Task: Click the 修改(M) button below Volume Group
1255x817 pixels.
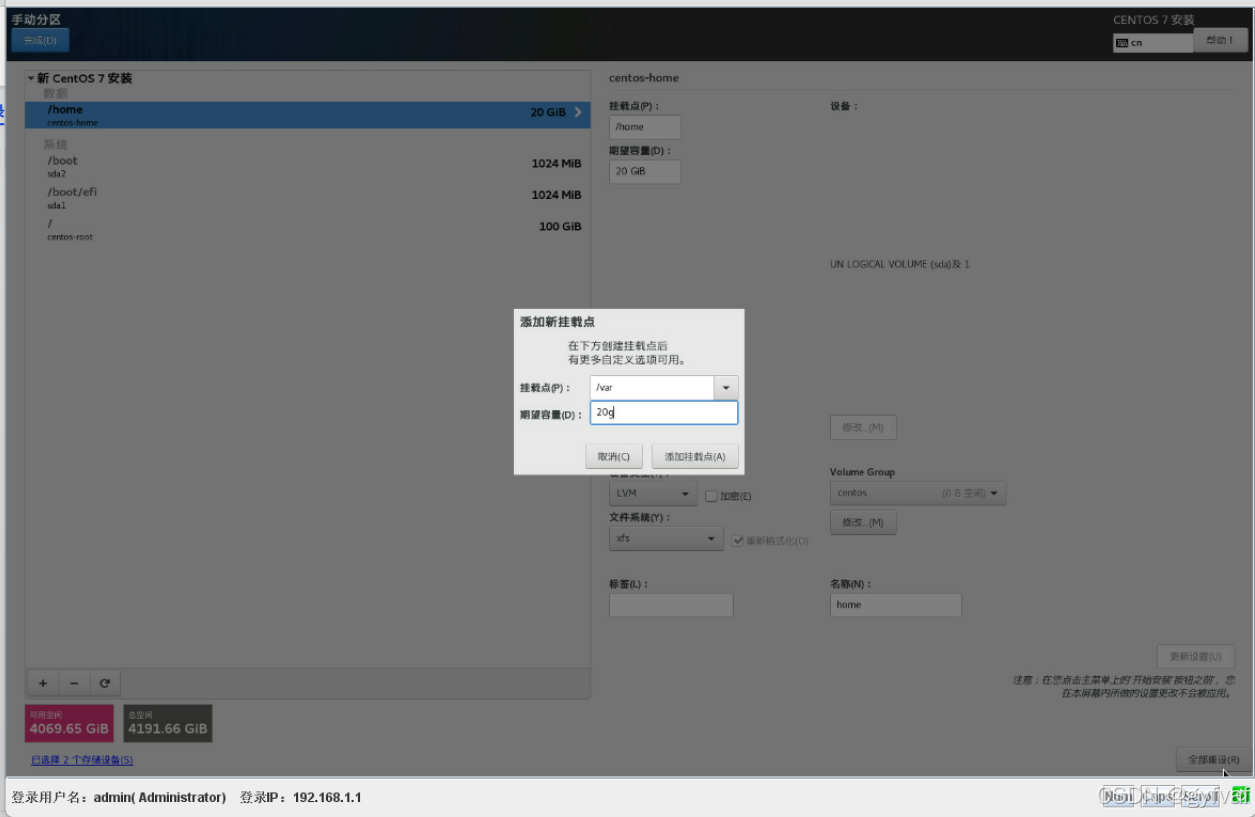Action: pos(863,522)
